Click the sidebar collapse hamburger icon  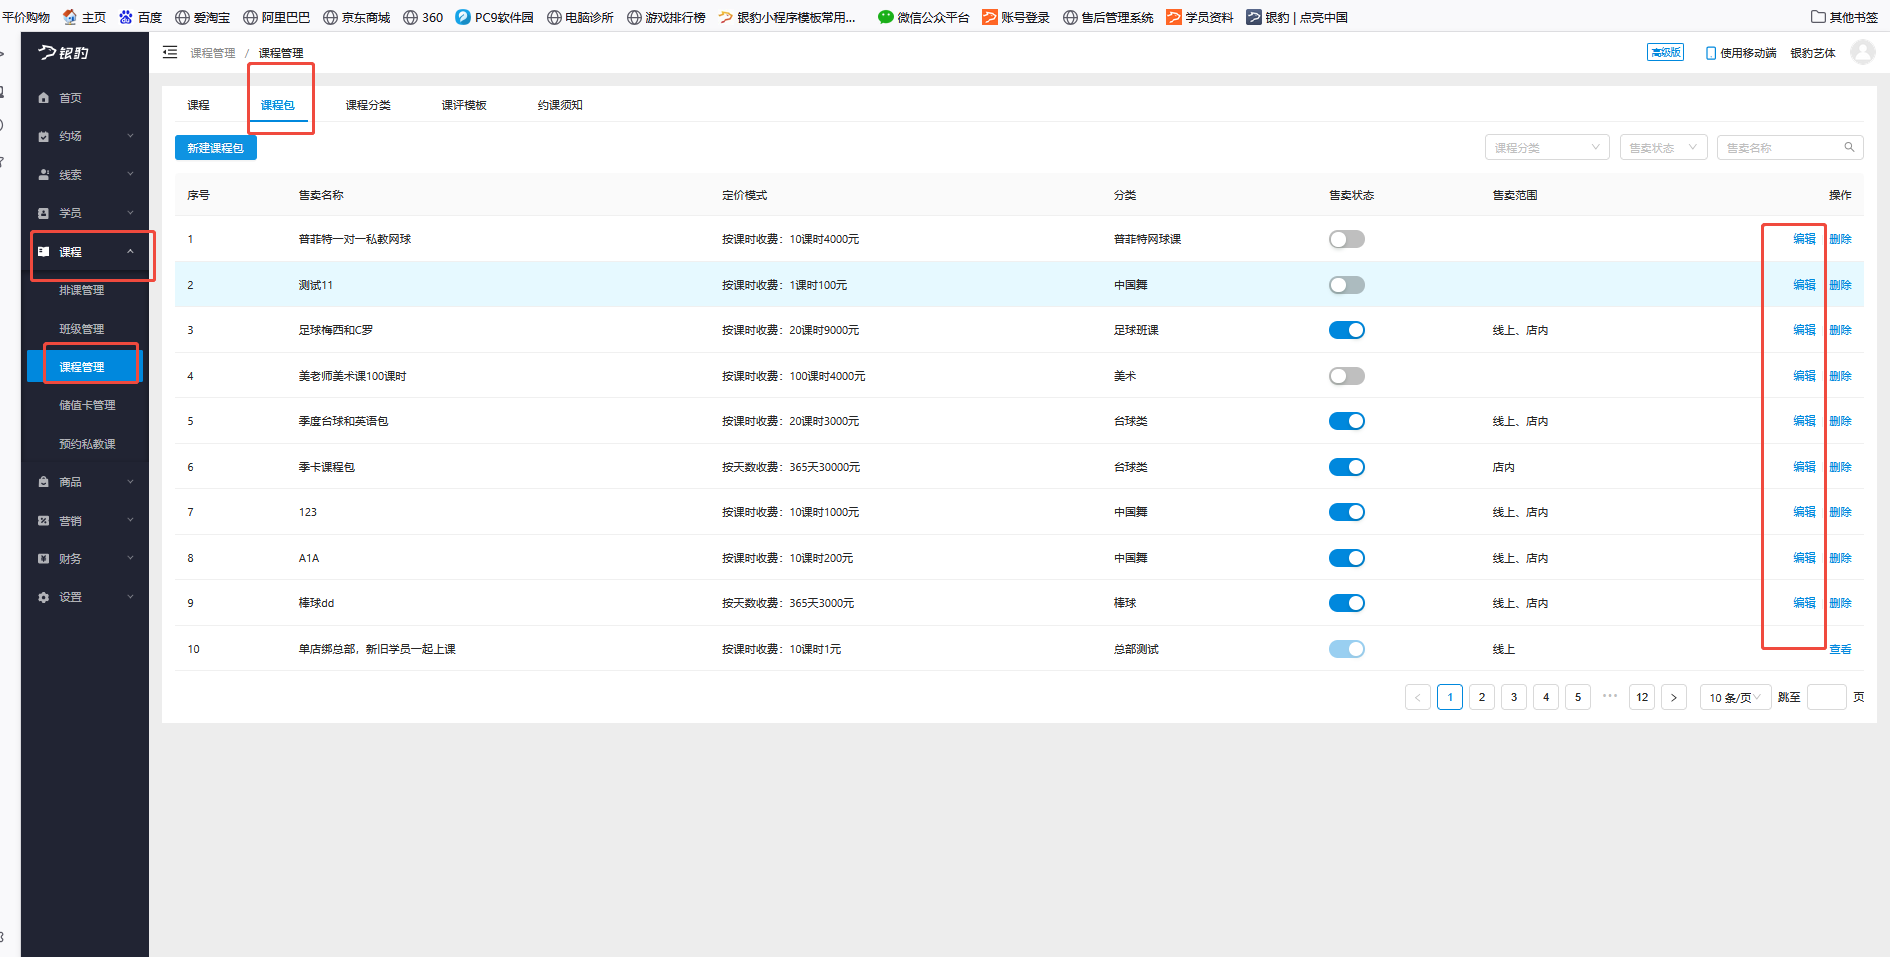click(170, 52)
